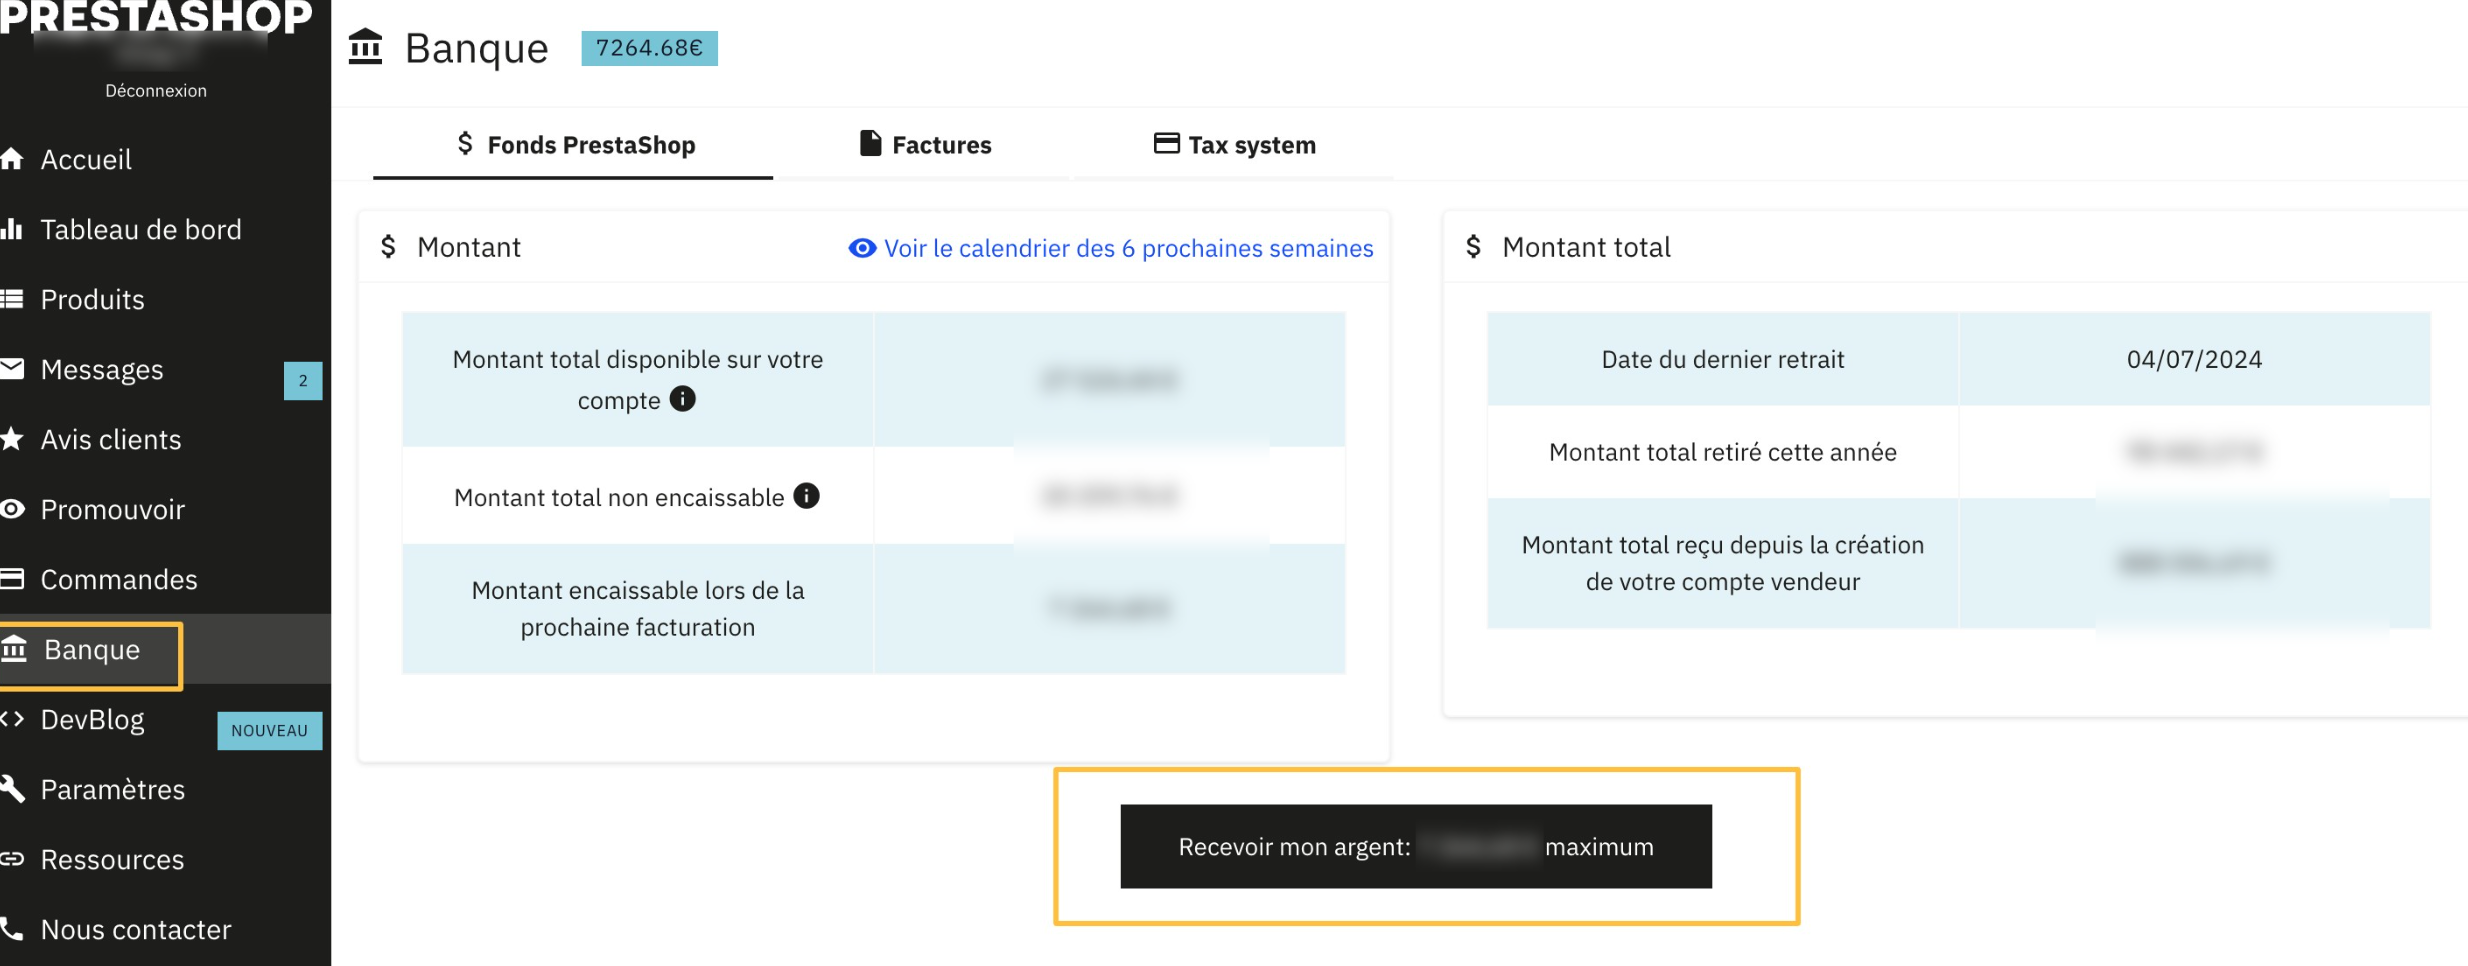
Task: Open Messages envelope icon
Action: coord(11,369)
